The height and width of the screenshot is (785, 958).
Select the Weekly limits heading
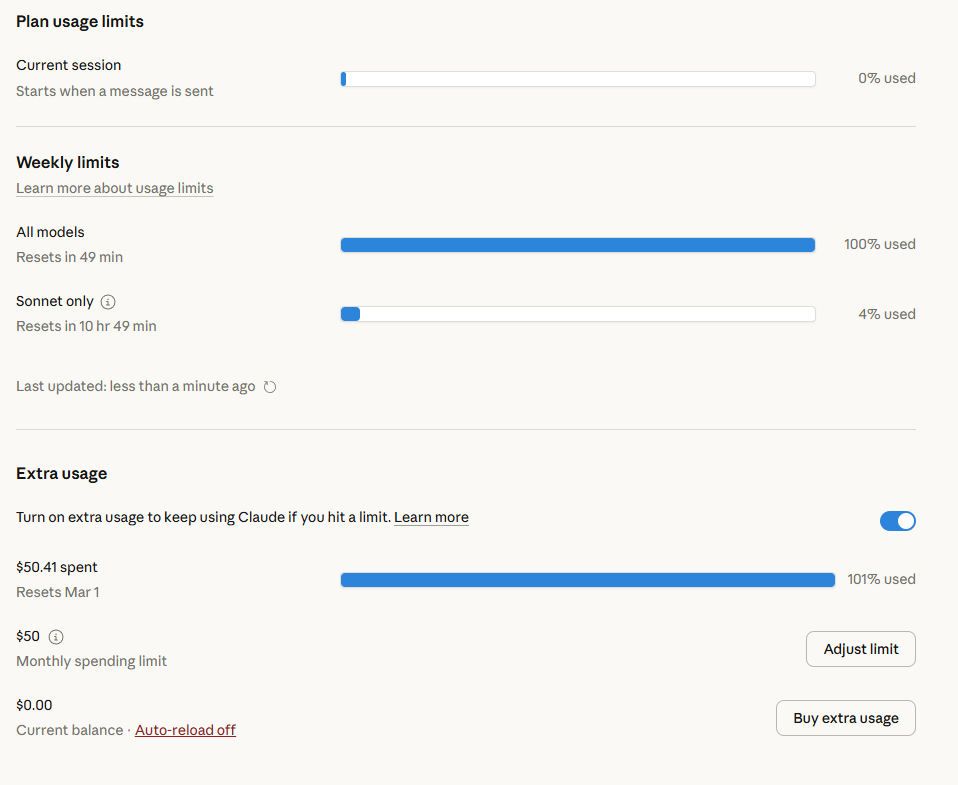point(68,162)
